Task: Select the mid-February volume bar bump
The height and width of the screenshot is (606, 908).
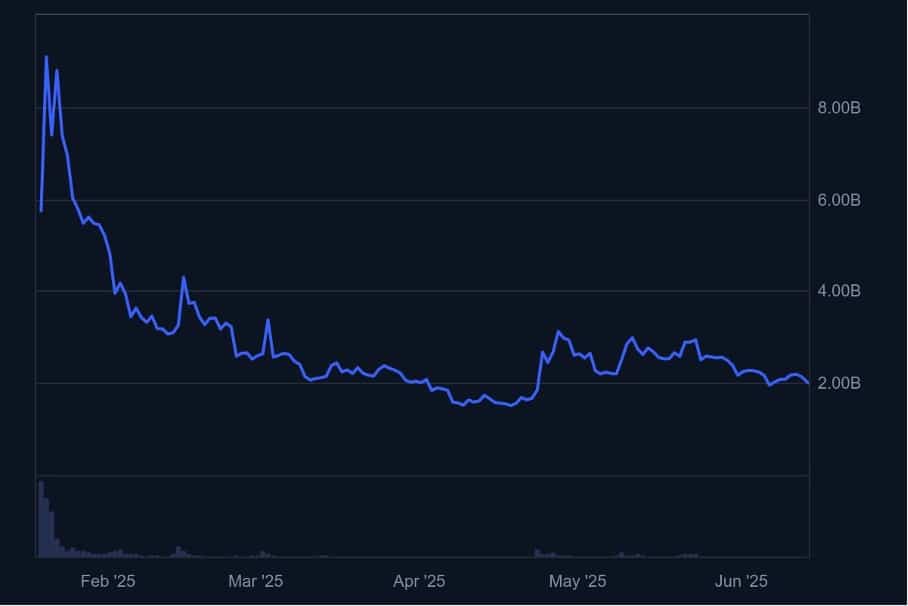Action: pyautogui.click(x=179, y=551)
